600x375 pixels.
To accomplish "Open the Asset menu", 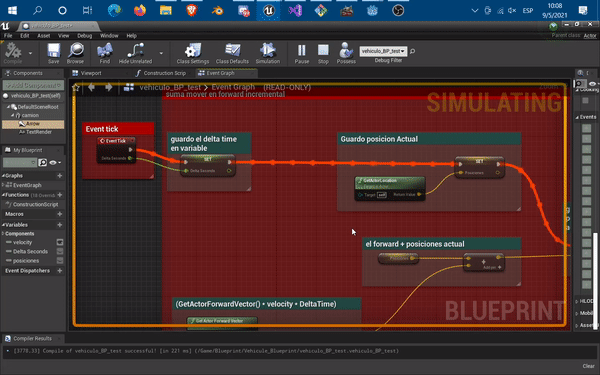I will (x=44, y=36).
